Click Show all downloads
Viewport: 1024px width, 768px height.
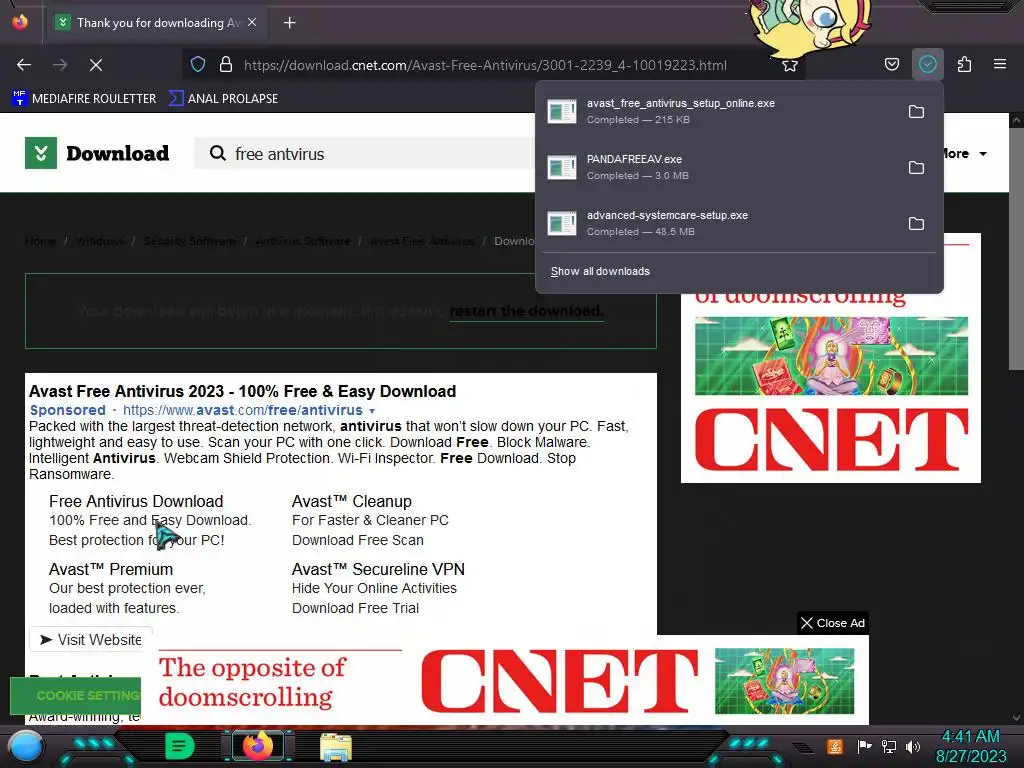pyautogui.click(x=600, y=271)
